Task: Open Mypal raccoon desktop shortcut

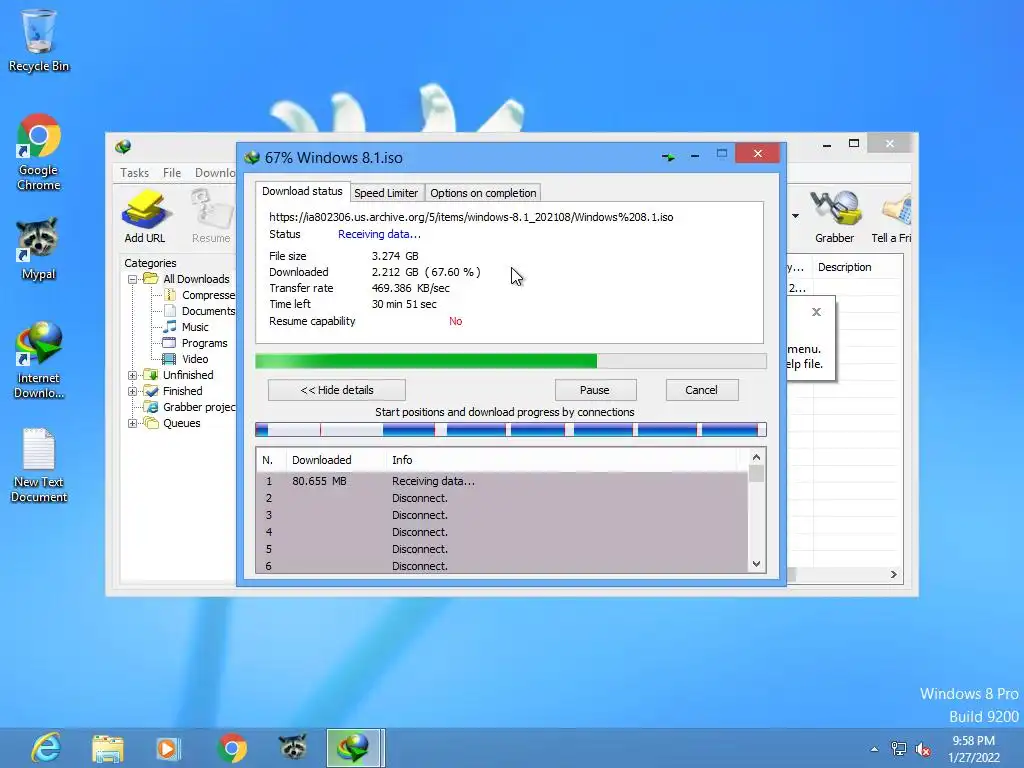Action: 39,249
